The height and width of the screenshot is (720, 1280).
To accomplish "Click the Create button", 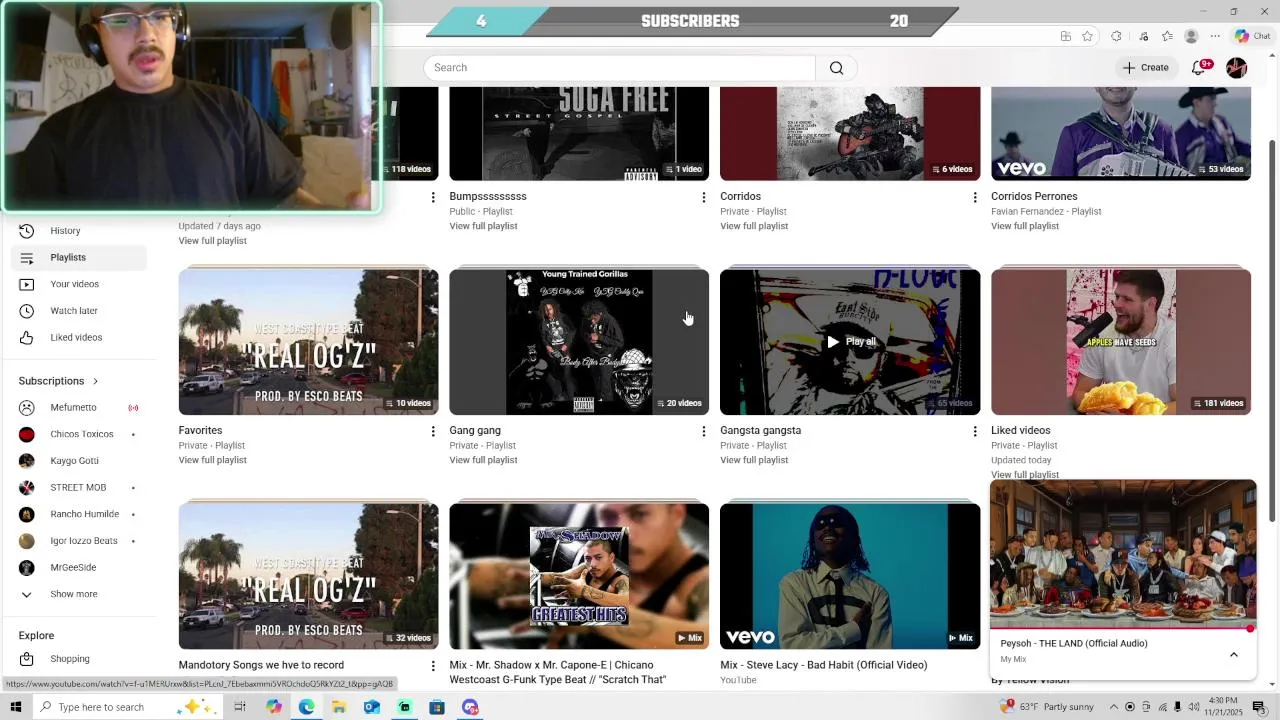I will 1145,68.
